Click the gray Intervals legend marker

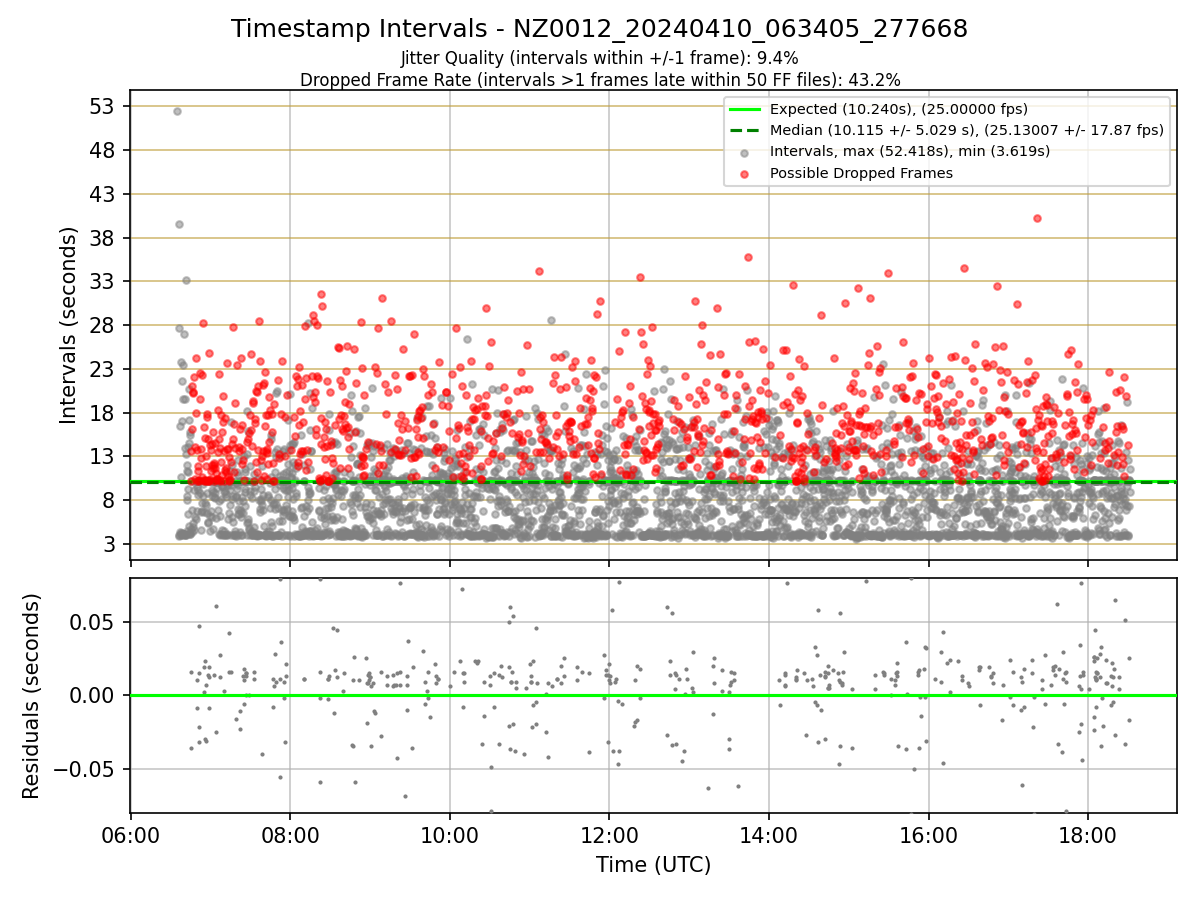coord(746,152)
